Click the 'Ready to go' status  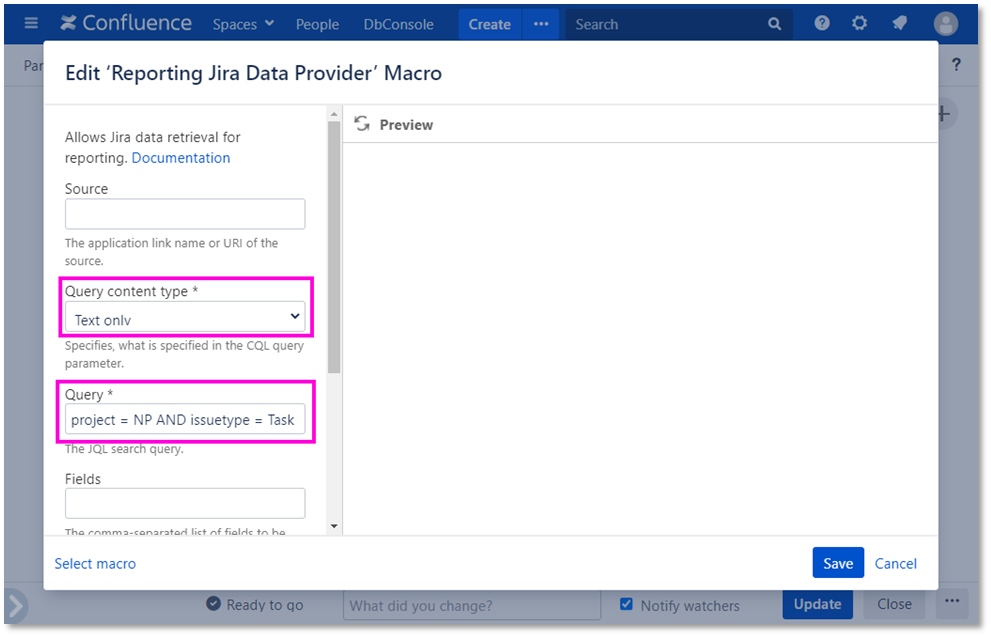click(255, 604)
